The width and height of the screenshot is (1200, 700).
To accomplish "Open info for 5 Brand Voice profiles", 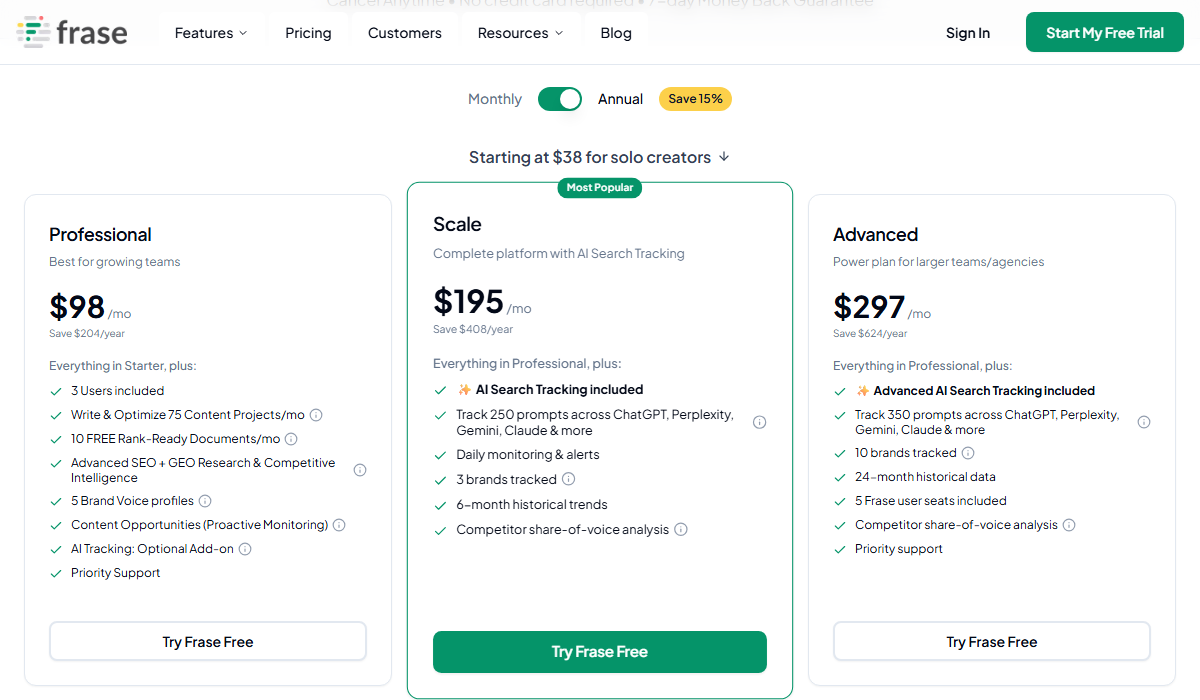I will click(205, 501).
